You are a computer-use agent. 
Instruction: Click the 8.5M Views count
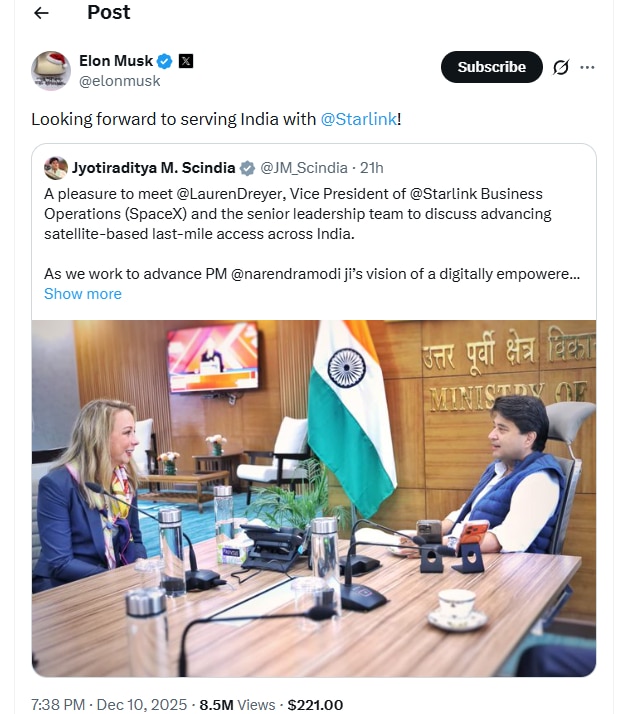coord(237,704)
